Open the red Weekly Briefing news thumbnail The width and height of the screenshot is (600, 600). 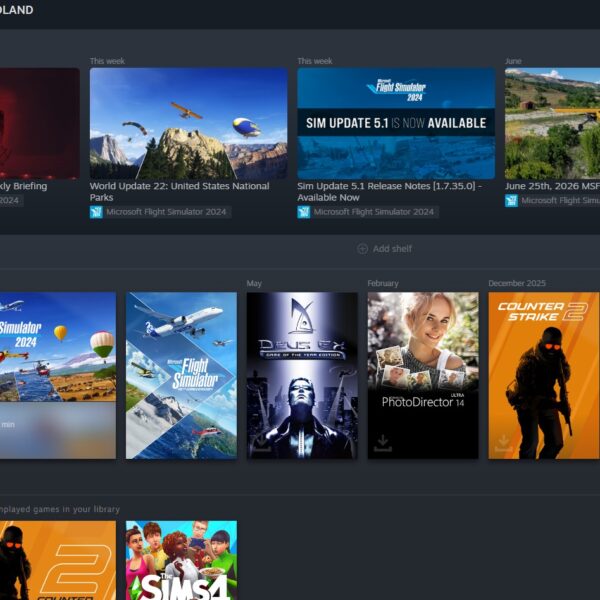coord(40,123)
